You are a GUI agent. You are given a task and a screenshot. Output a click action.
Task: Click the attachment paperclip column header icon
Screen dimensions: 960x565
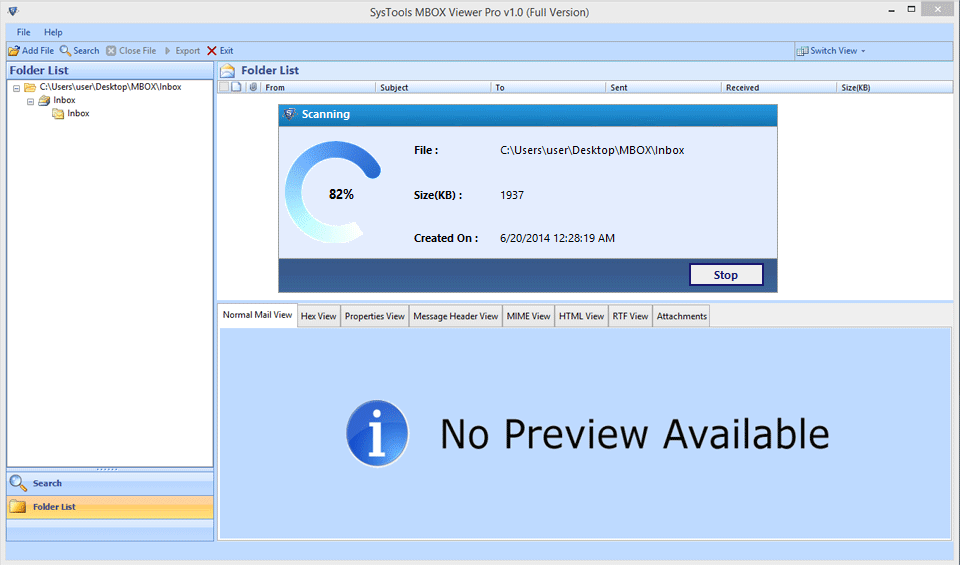coord(253,87)
